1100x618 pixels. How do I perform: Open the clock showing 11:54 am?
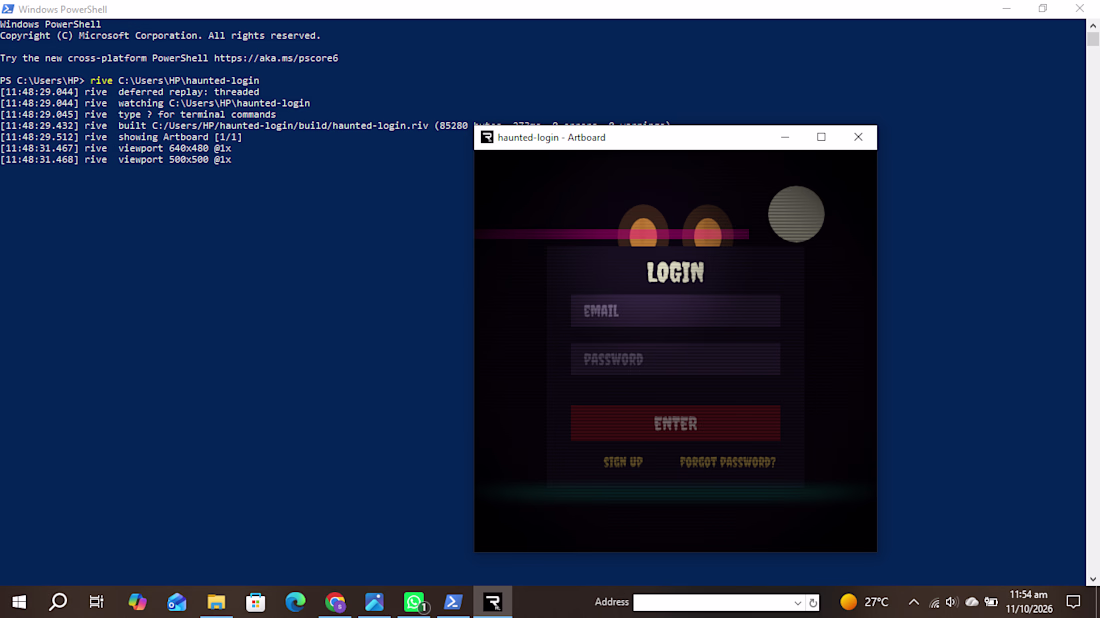[x=1029, y=602]
